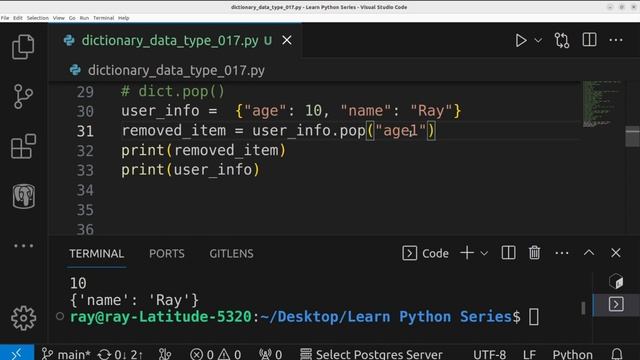Click terminal output {'name': 'Ray'}
Image resolution: width=640 pixels, height=360 pixels.
point(134,300)
